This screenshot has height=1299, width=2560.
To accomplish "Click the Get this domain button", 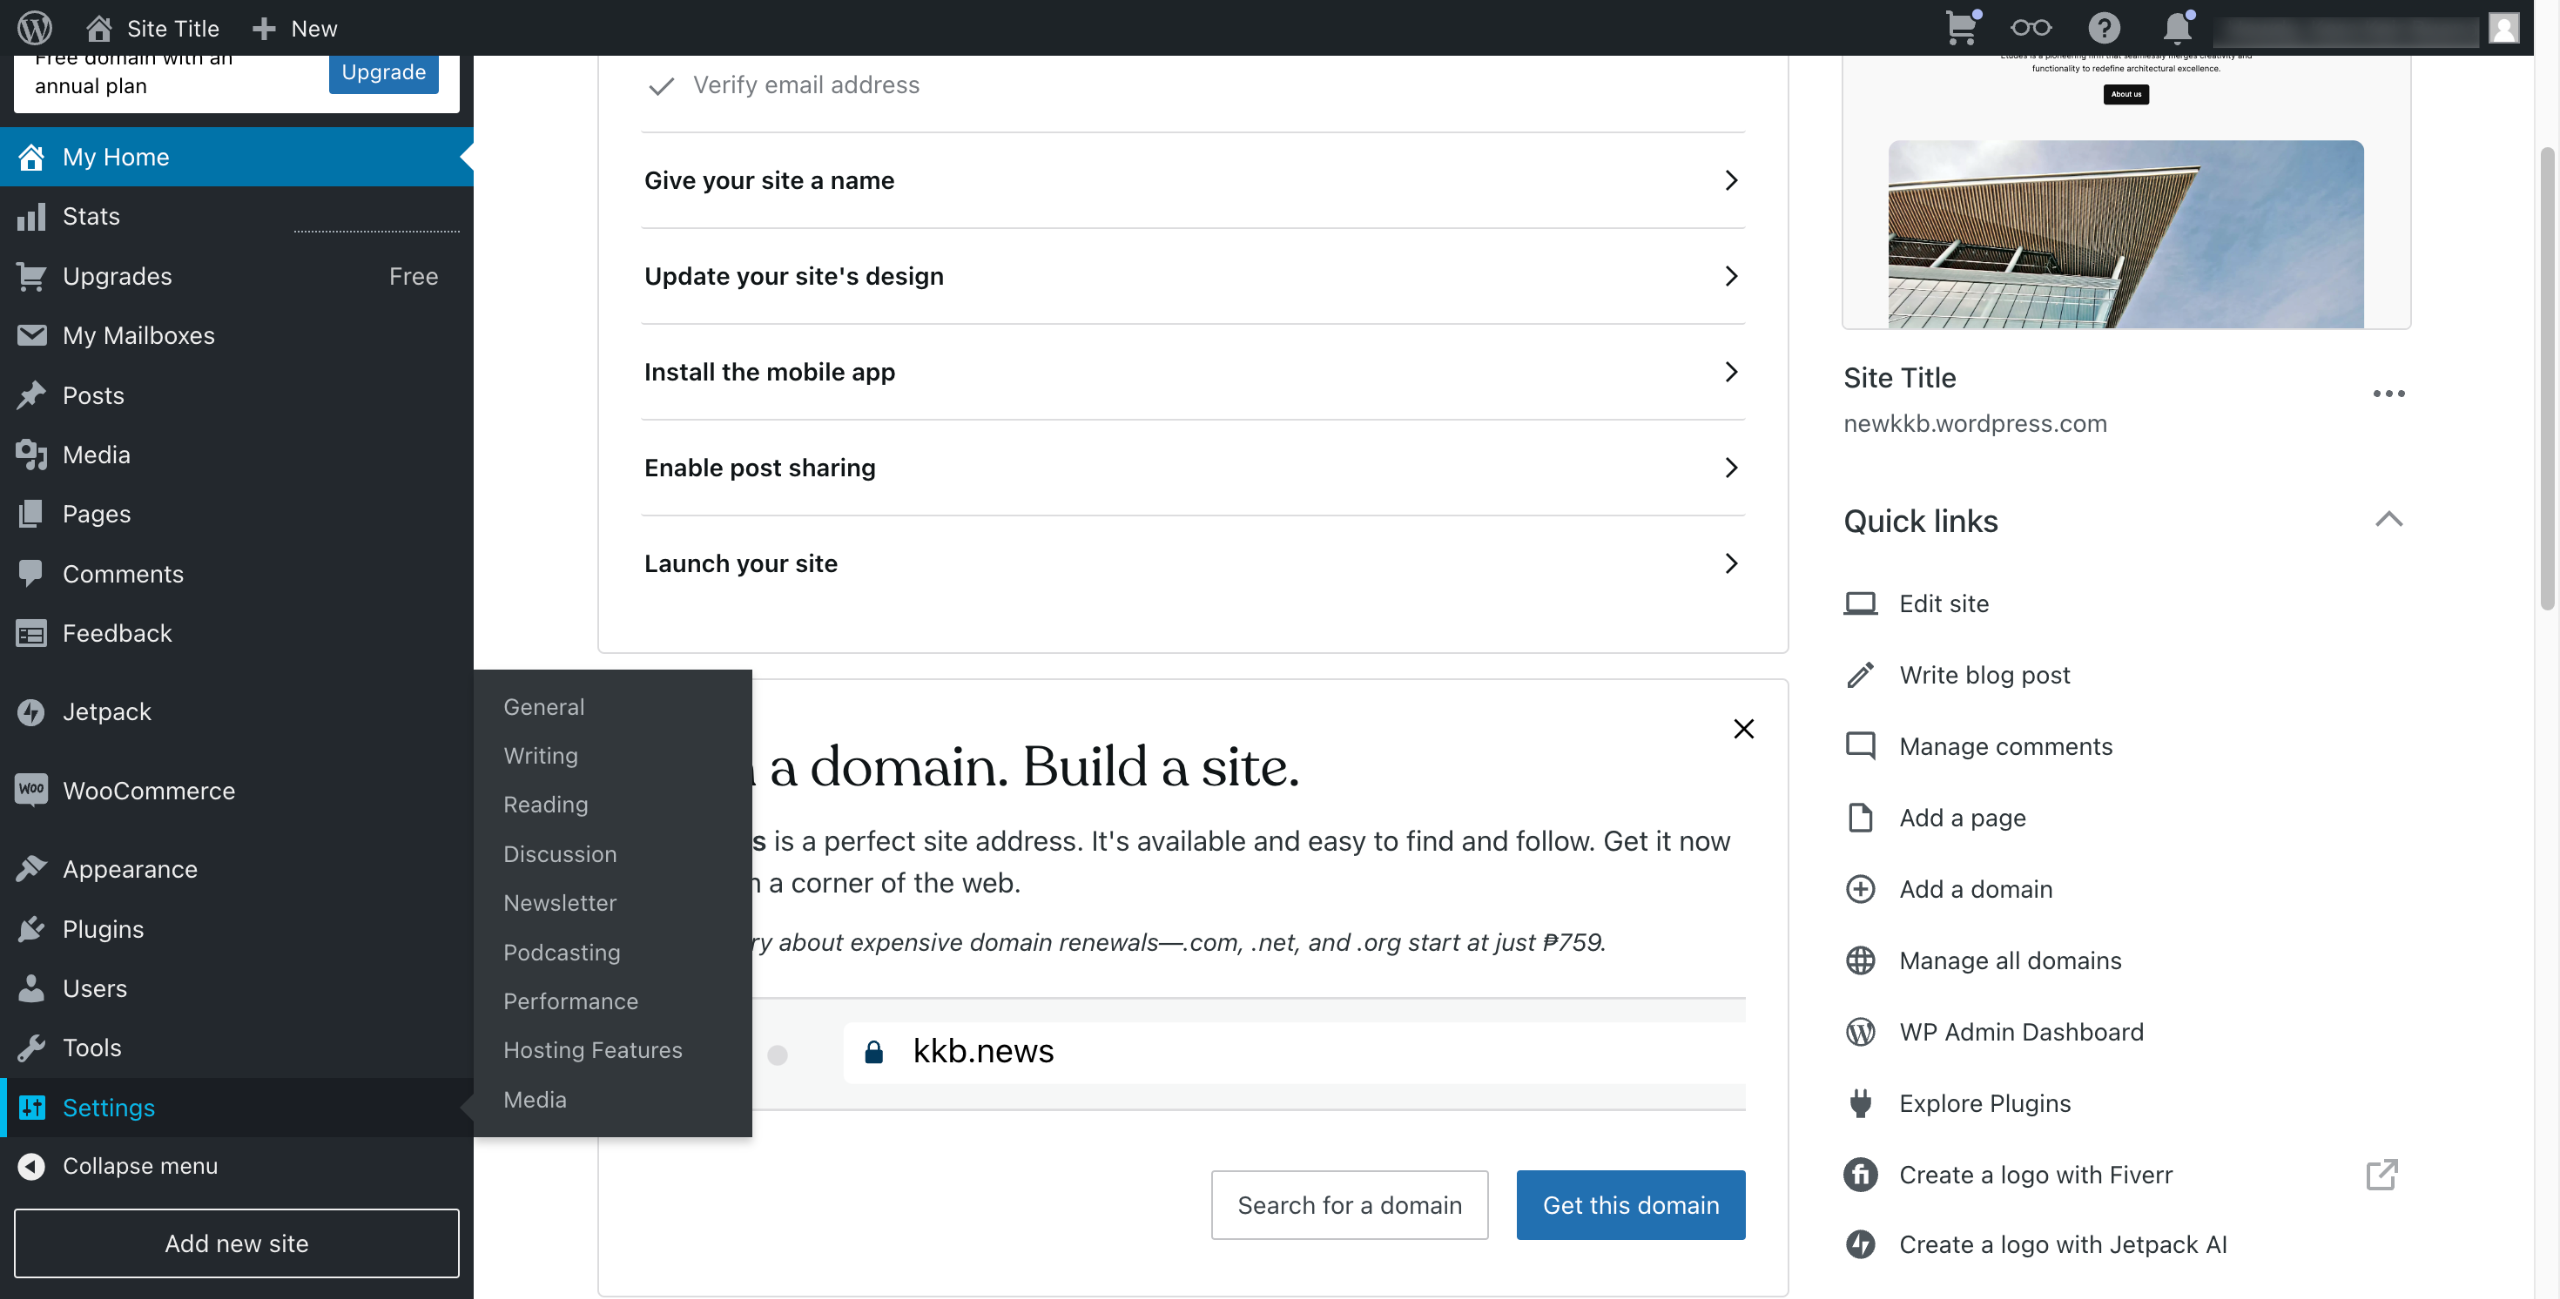I will click(x=1630, y=1205).
